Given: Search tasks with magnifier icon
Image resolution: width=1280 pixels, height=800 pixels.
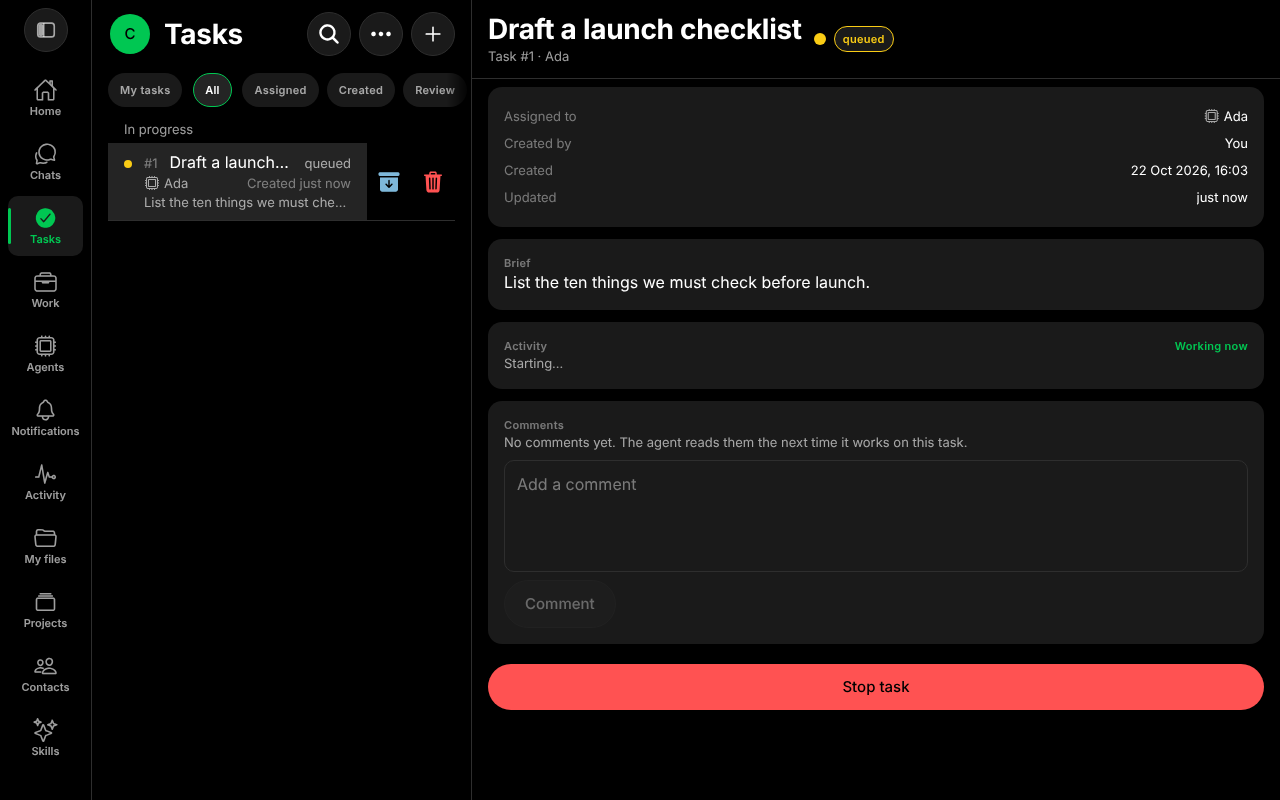Looking at the screenshot, I should point(329,34).
